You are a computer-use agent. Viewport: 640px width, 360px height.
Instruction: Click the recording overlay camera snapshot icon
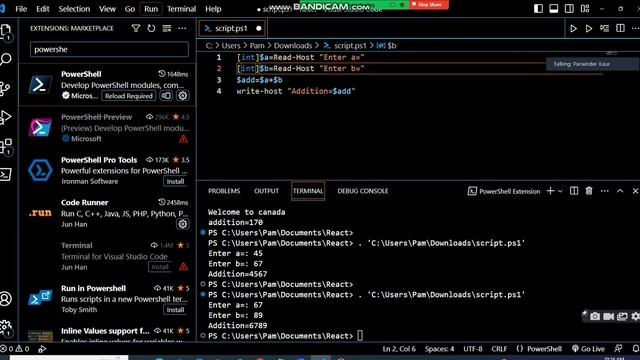(595, 316)
